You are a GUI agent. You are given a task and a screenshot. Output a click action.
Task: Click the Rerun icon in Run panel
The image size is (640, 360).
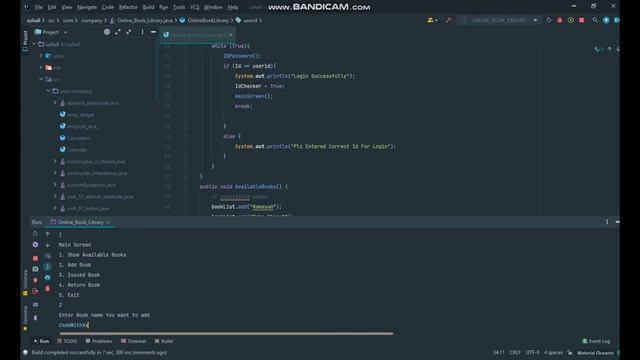[35, 234]
